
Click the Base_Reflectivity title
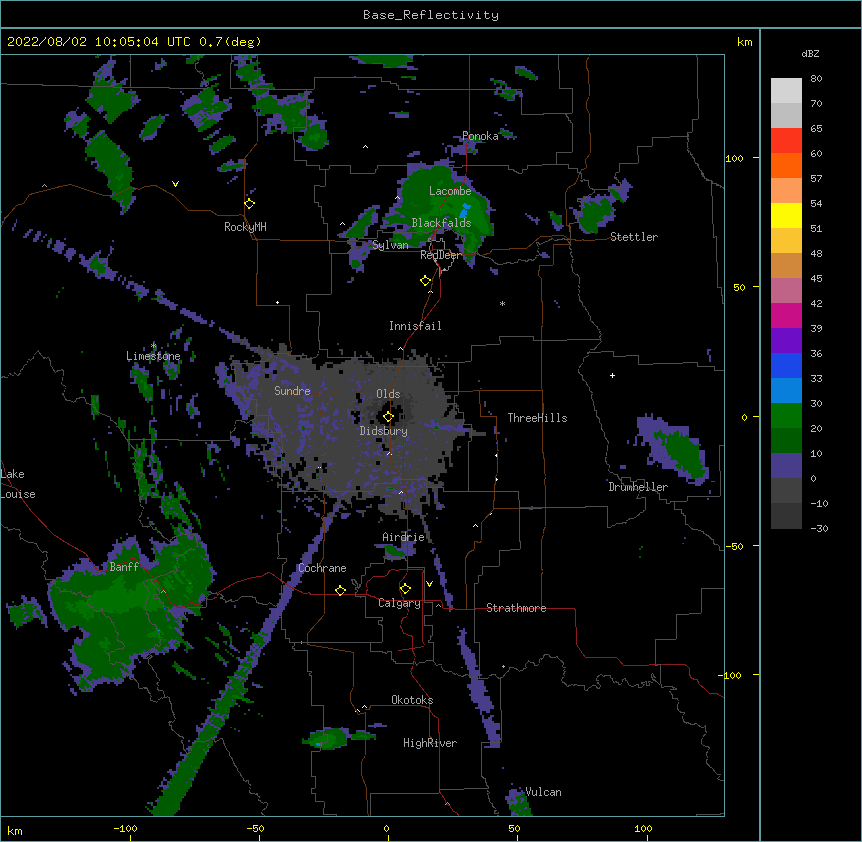431,15
